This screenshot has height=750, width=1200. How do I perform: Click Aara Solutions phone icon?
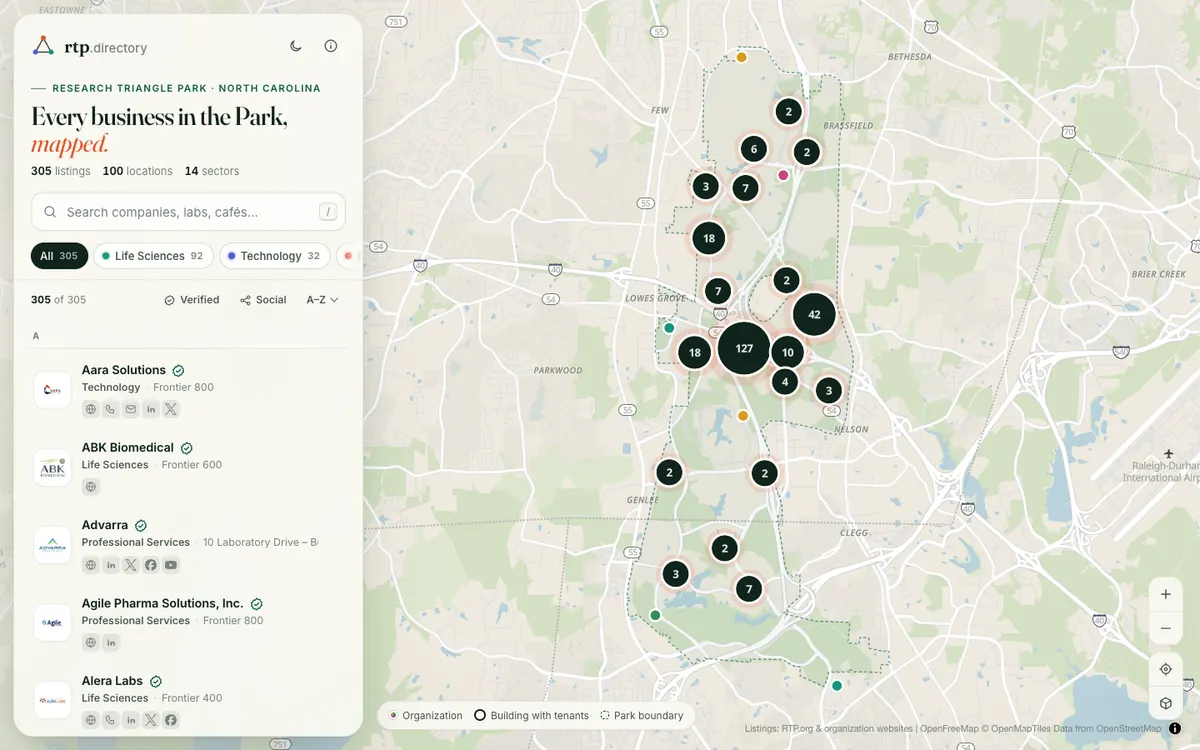coord(111,409)
